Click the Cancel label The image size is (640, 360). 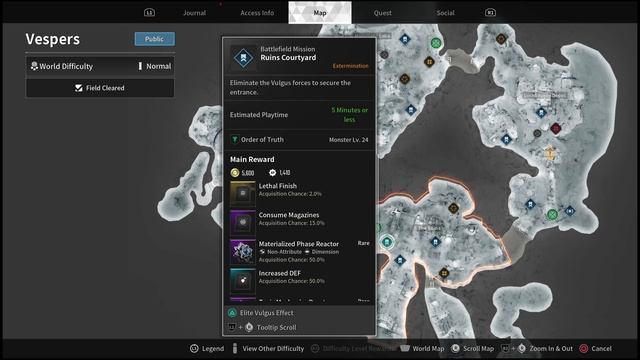point(601,349)
